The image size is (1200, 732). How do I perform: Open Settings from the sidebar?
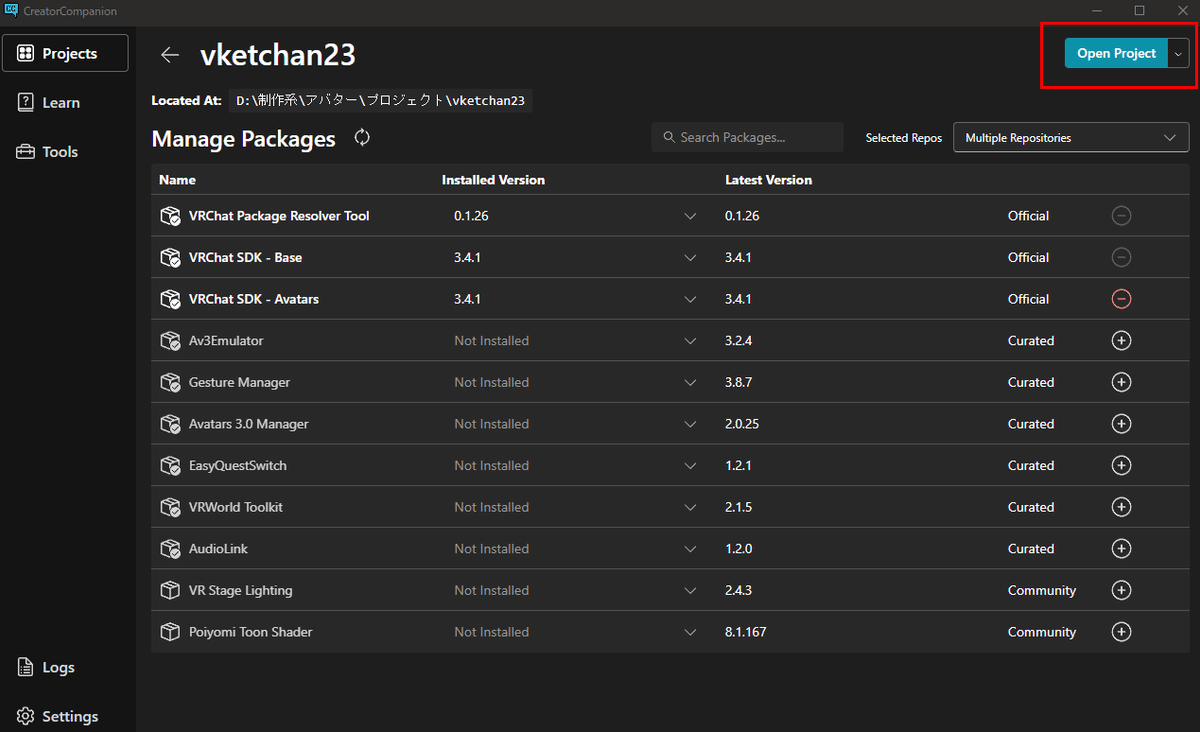pos(69,716)
